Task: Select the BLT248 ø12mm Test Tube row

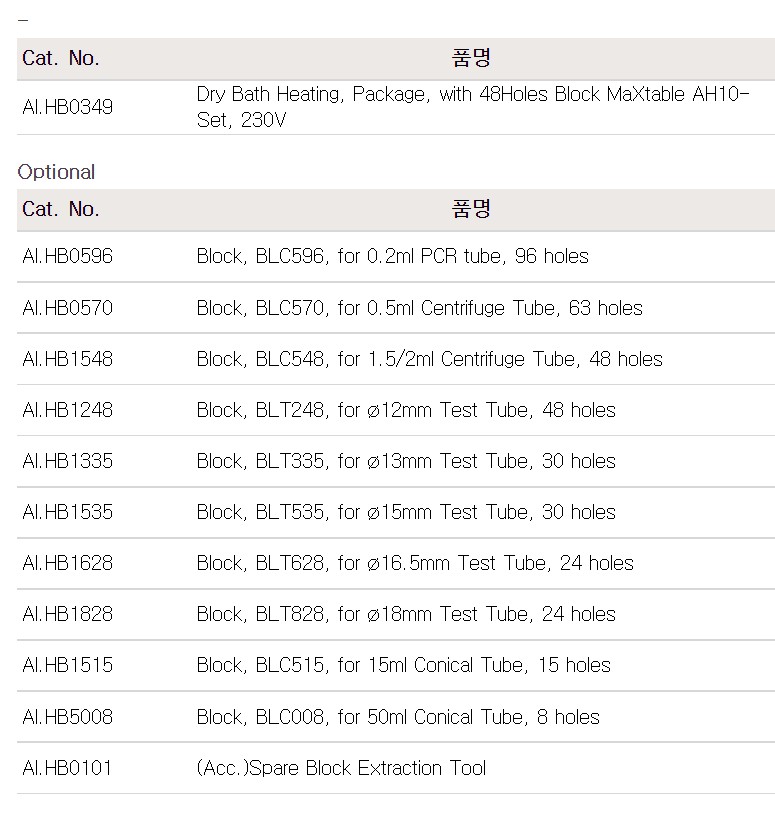Action: pos(406,410)
